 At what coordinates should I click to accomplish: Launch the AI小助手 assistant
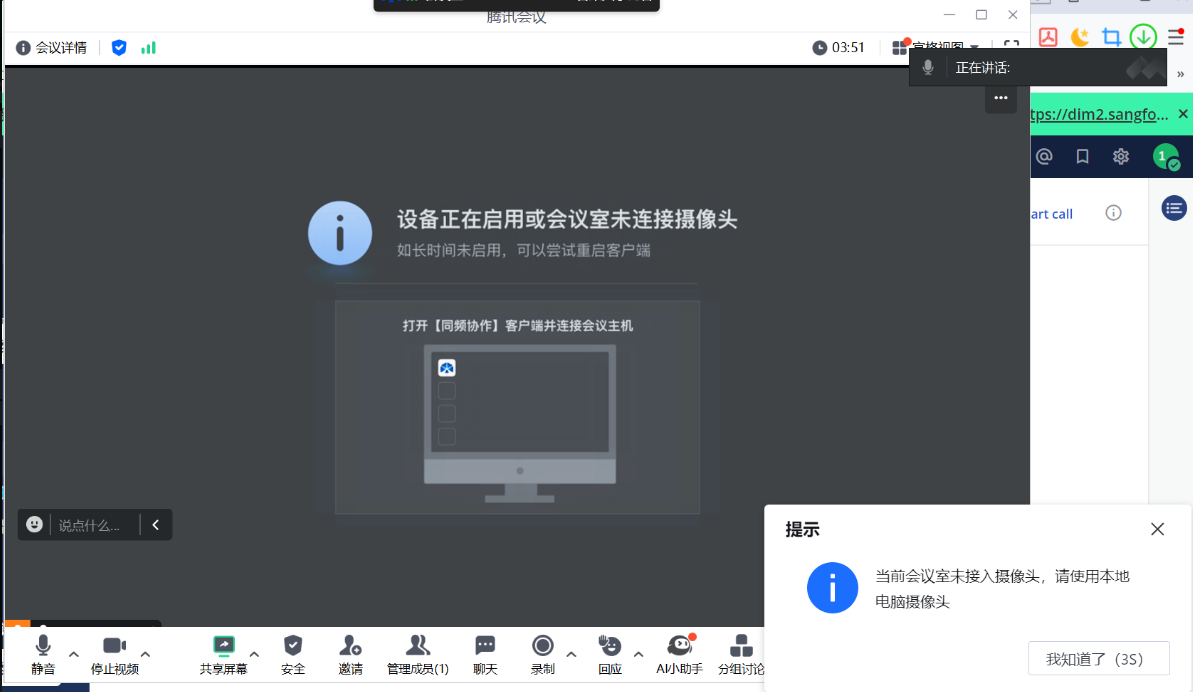pyautogui.click(x=680, y=655)
